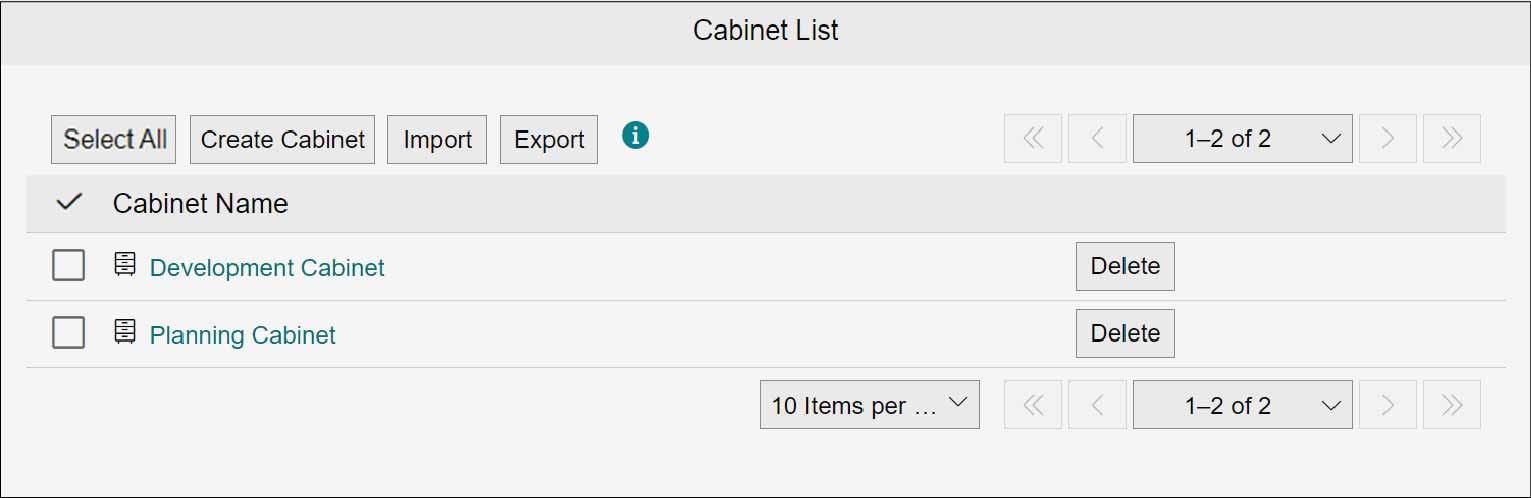Viewport: 1531px width, 498px height.
Task: Click the Planning Cabinet file icon
Action: click(125, 332)
